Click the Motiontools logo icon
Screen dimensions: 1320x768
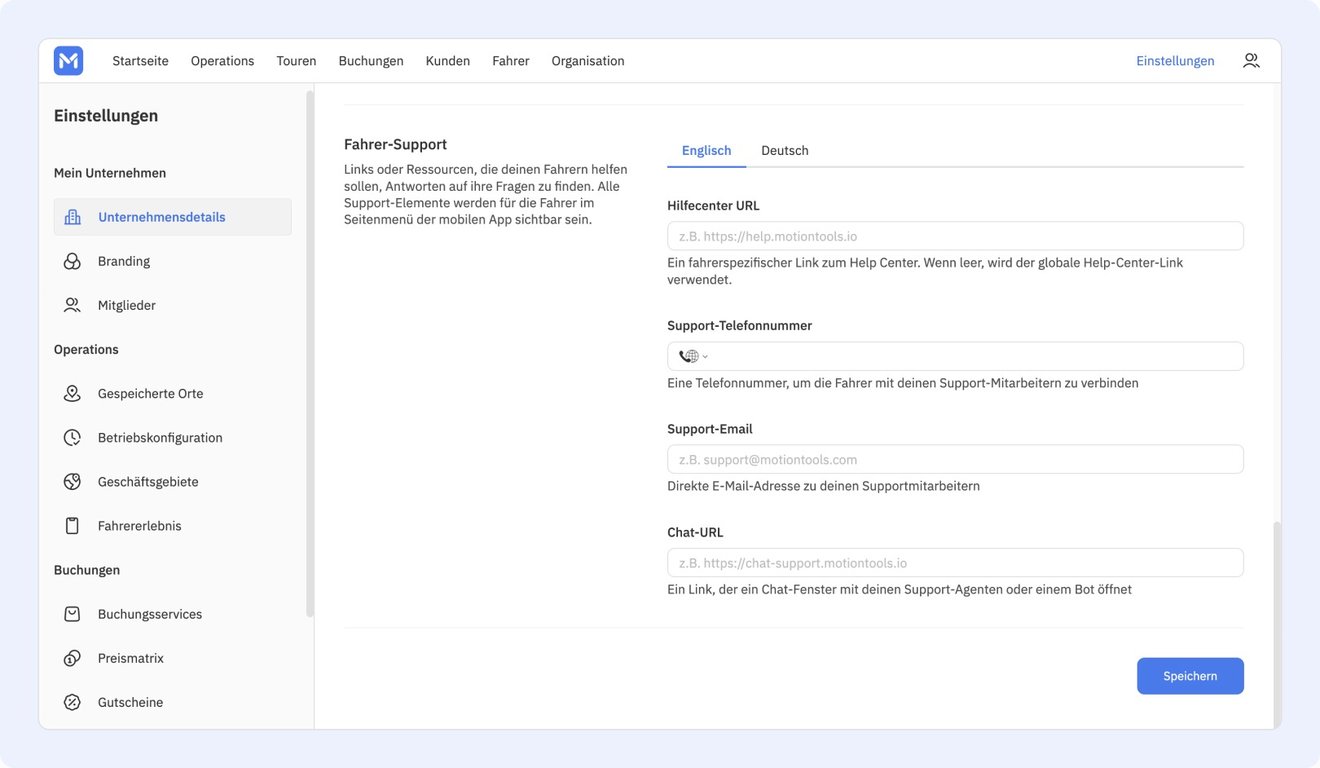[x=68, y=61]
